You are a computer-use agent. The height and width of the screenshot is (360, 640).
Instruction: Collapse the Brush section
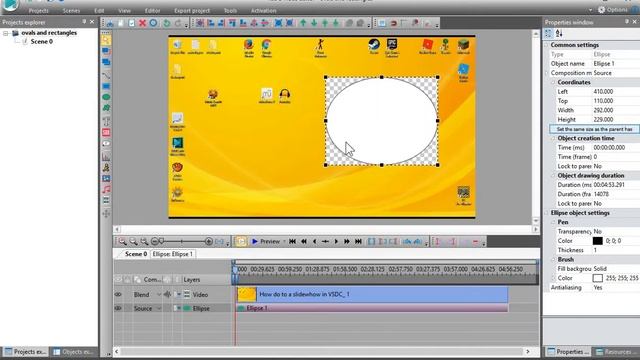click(553, 260)
